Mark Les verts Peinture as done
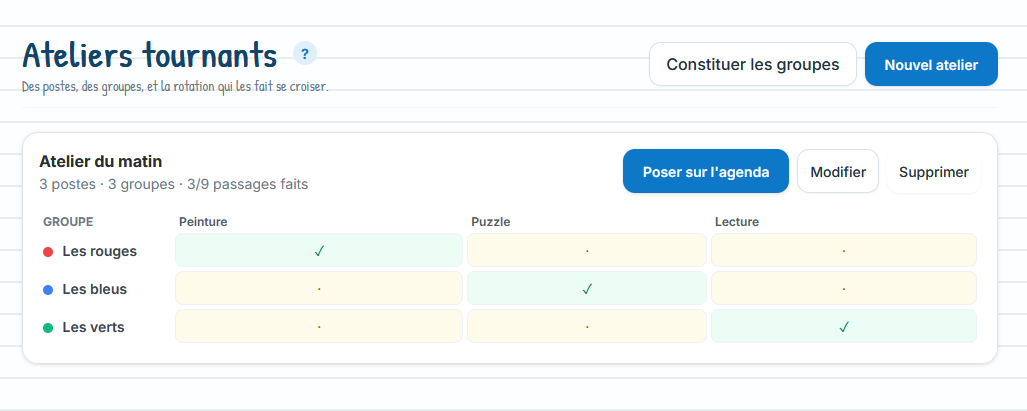Viewport: 1027px width, 411px height. (318, 326)
